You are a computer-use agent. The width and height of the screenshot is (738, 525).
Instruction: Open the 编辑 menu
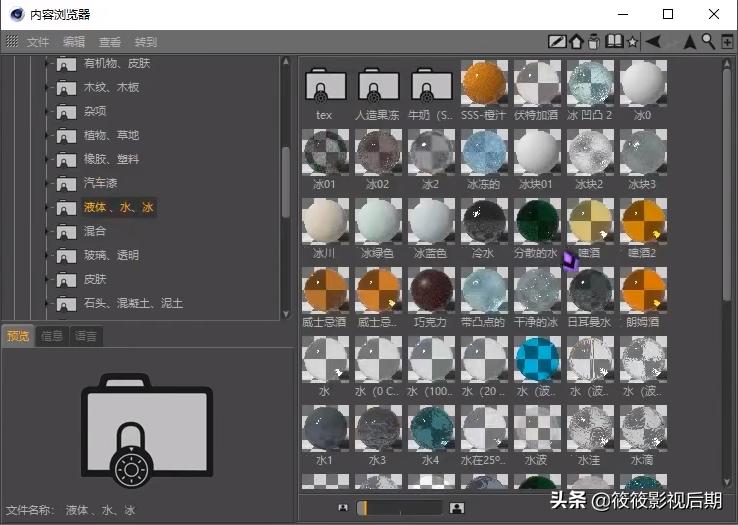74,42
